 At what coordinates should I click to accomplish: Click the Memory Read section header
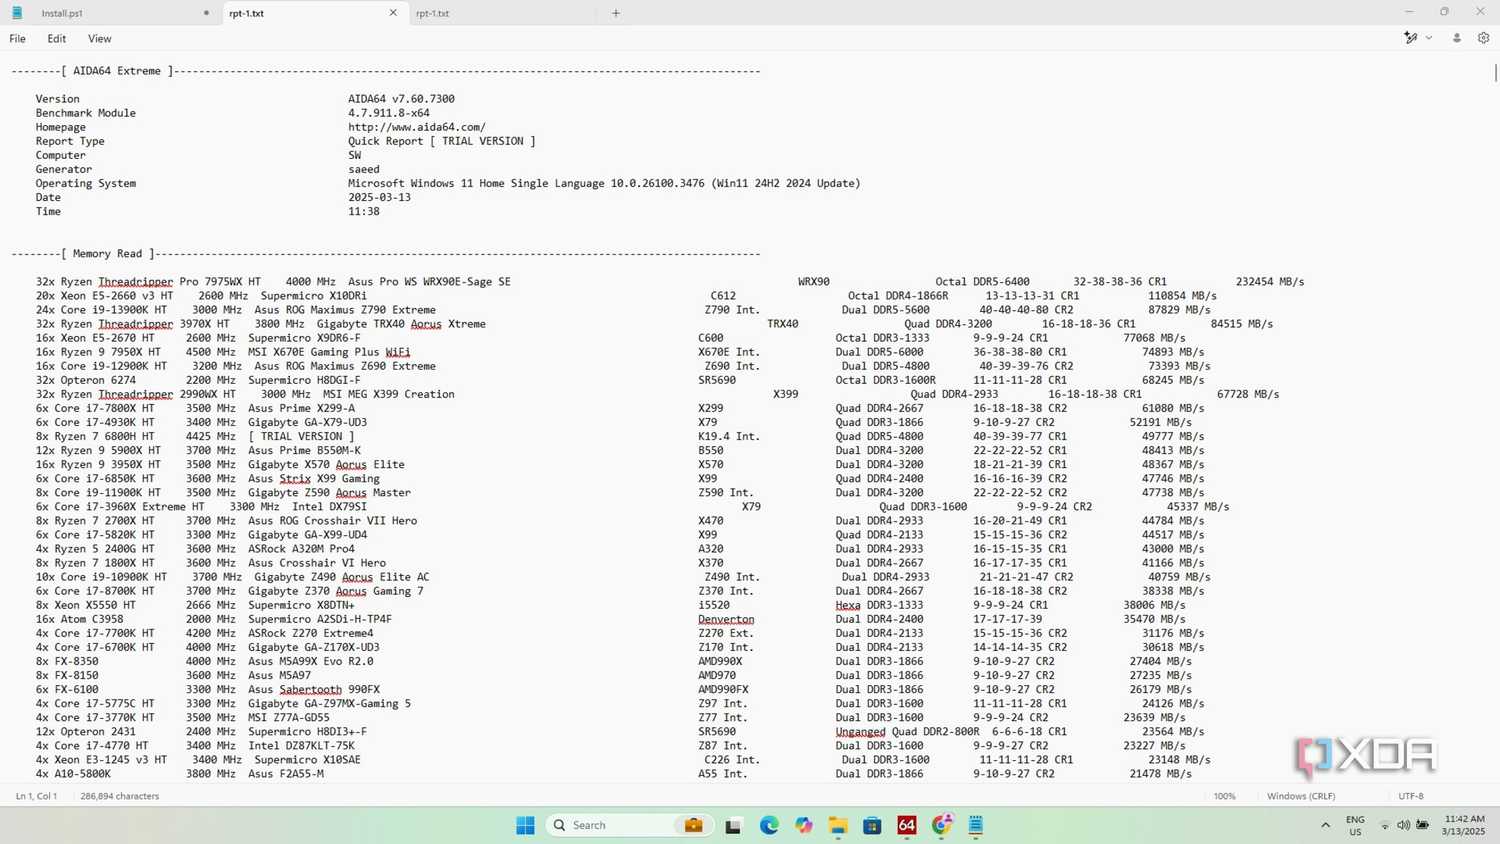coord(107,254)
